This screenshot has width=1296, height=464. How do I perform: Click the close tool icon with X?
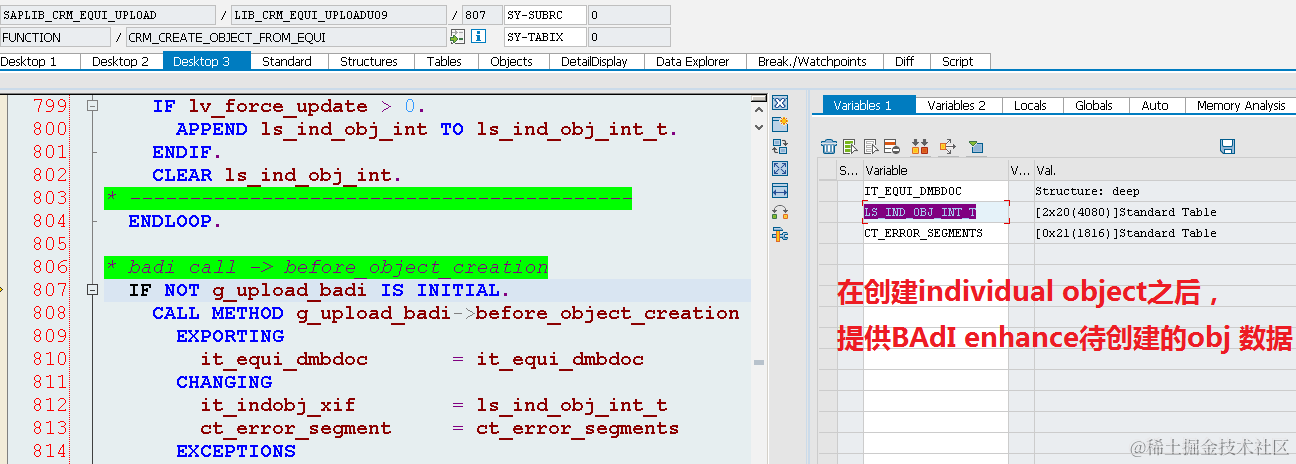(x=781, y=103)
